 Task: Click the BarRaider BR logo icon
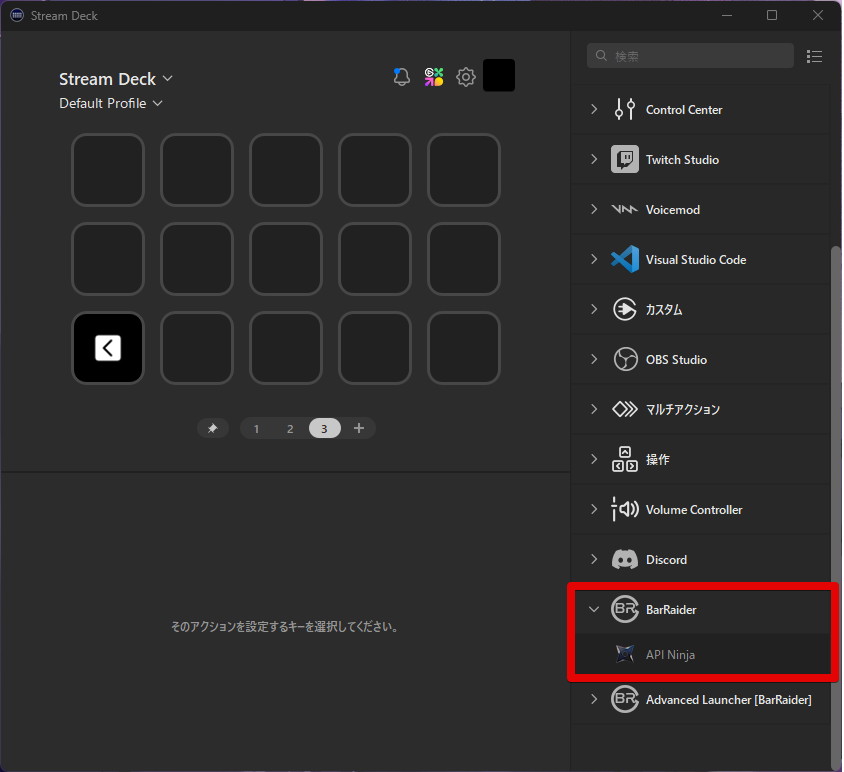click(x=624, y=609)
